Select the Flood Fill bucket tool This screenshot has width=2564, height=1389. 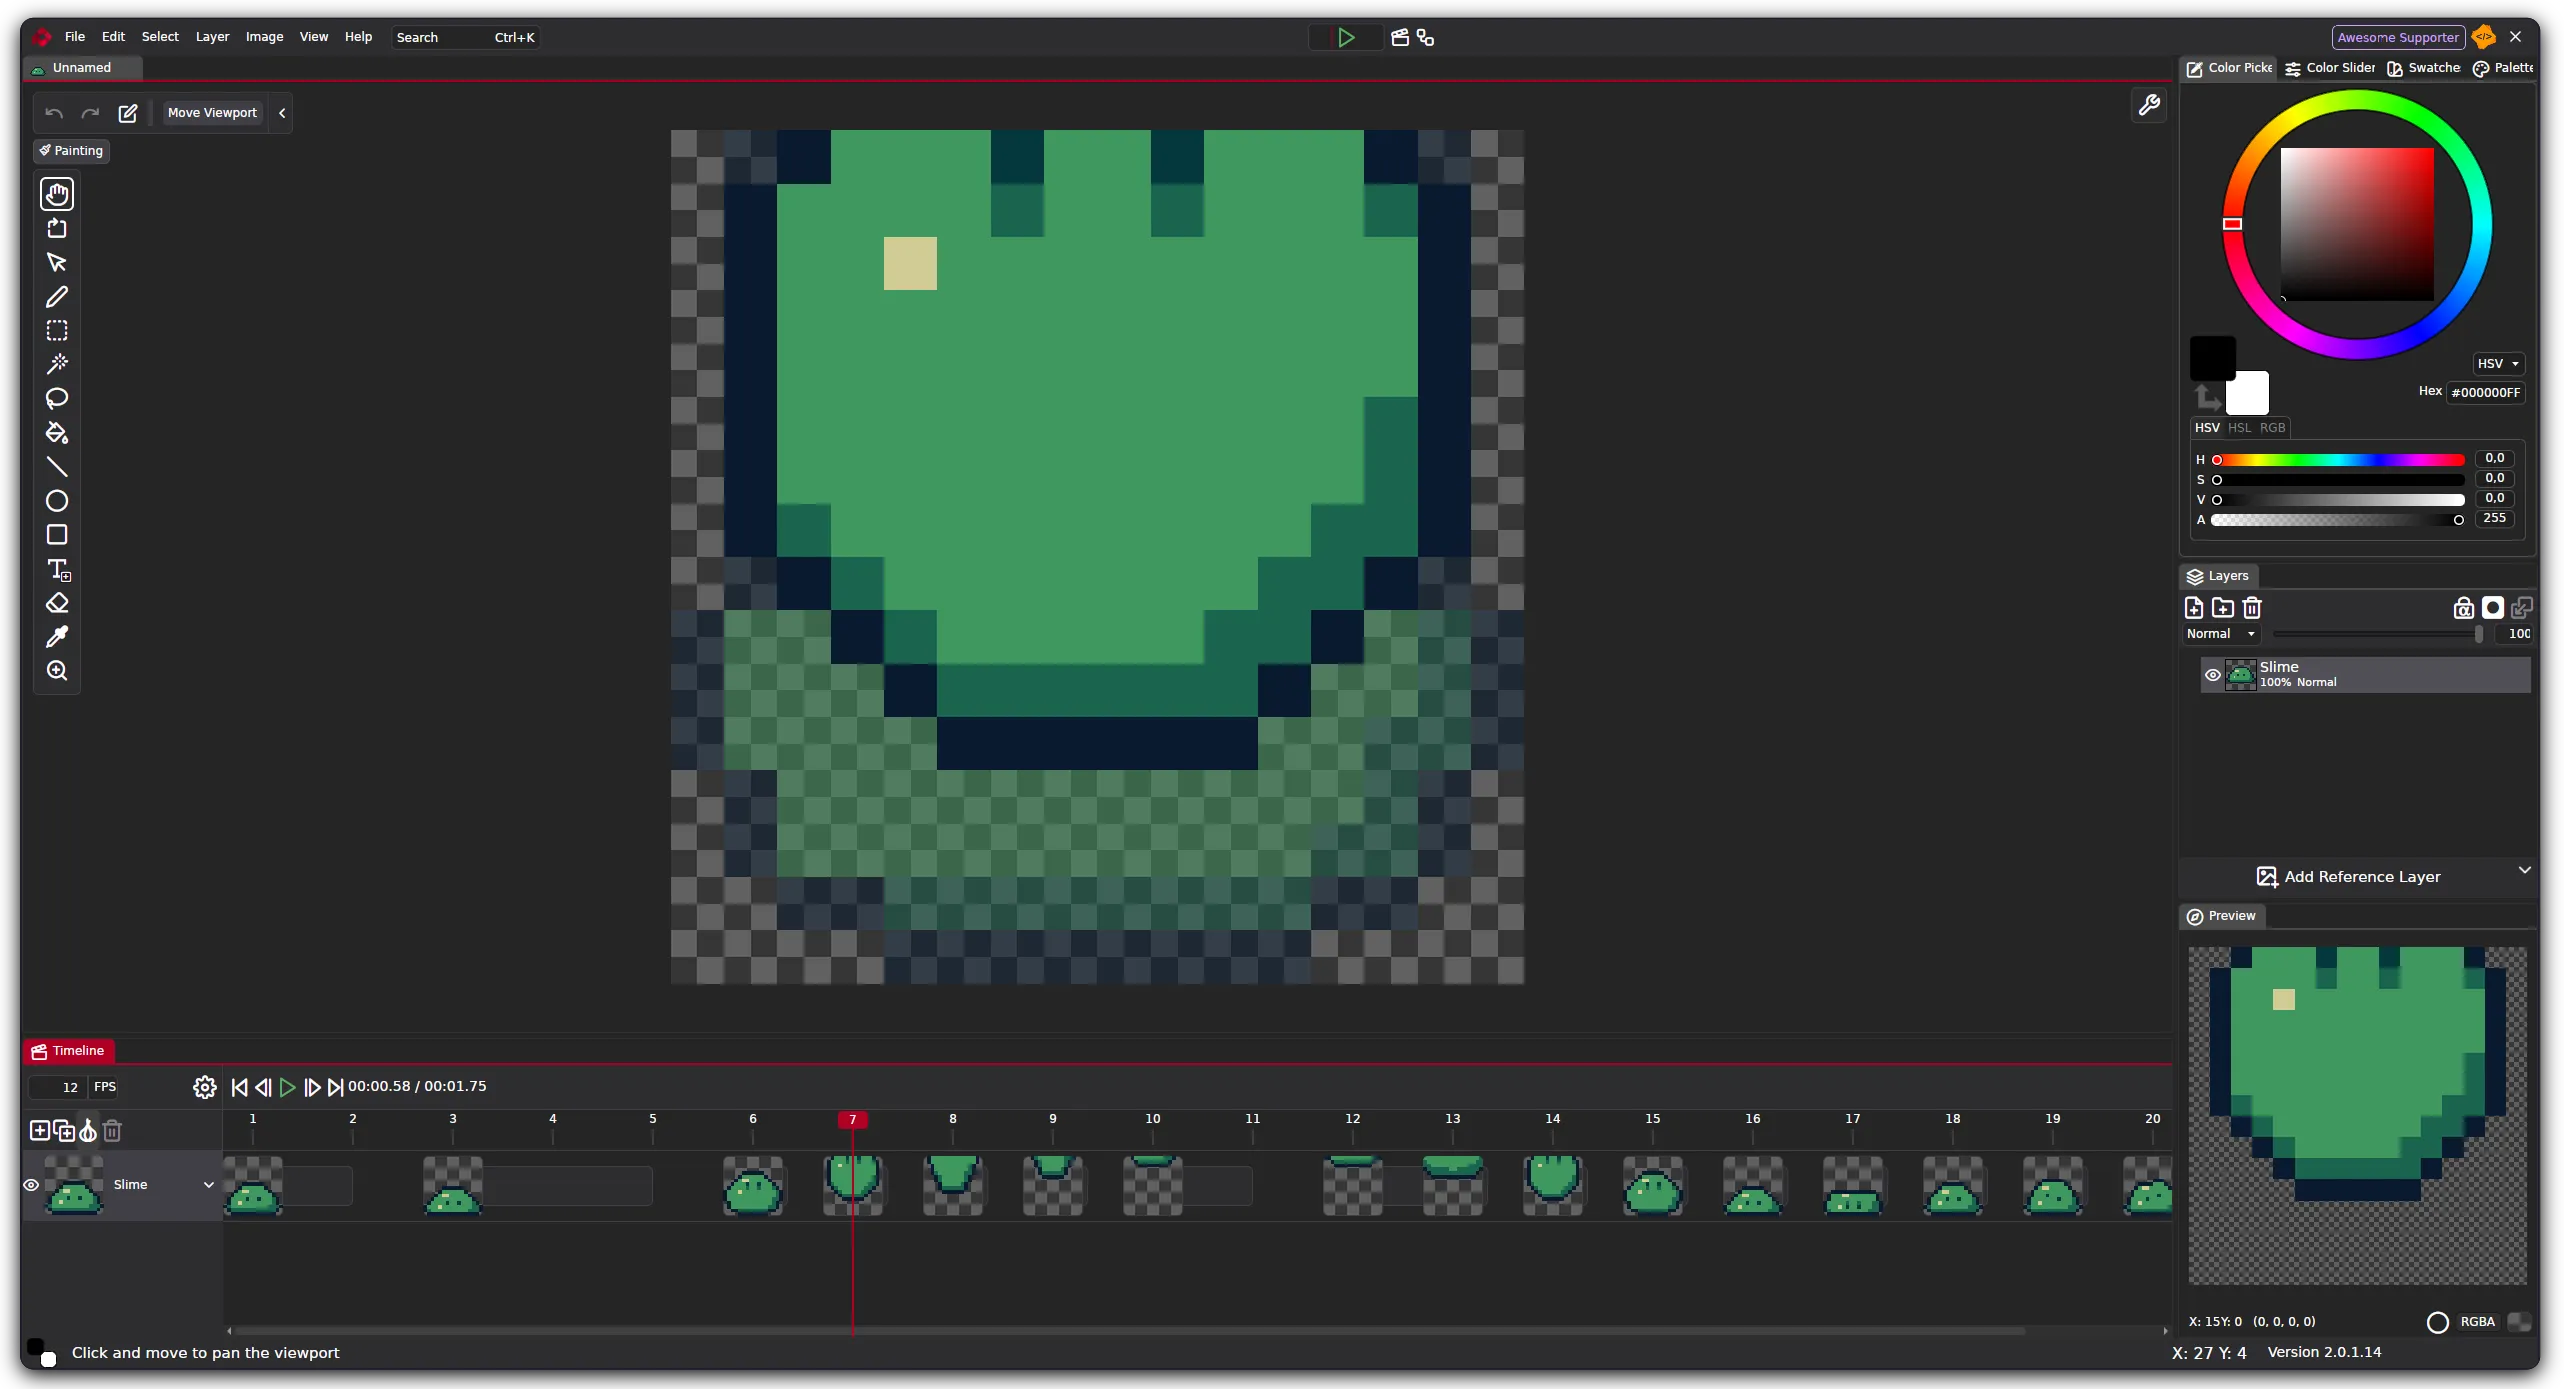57,433
